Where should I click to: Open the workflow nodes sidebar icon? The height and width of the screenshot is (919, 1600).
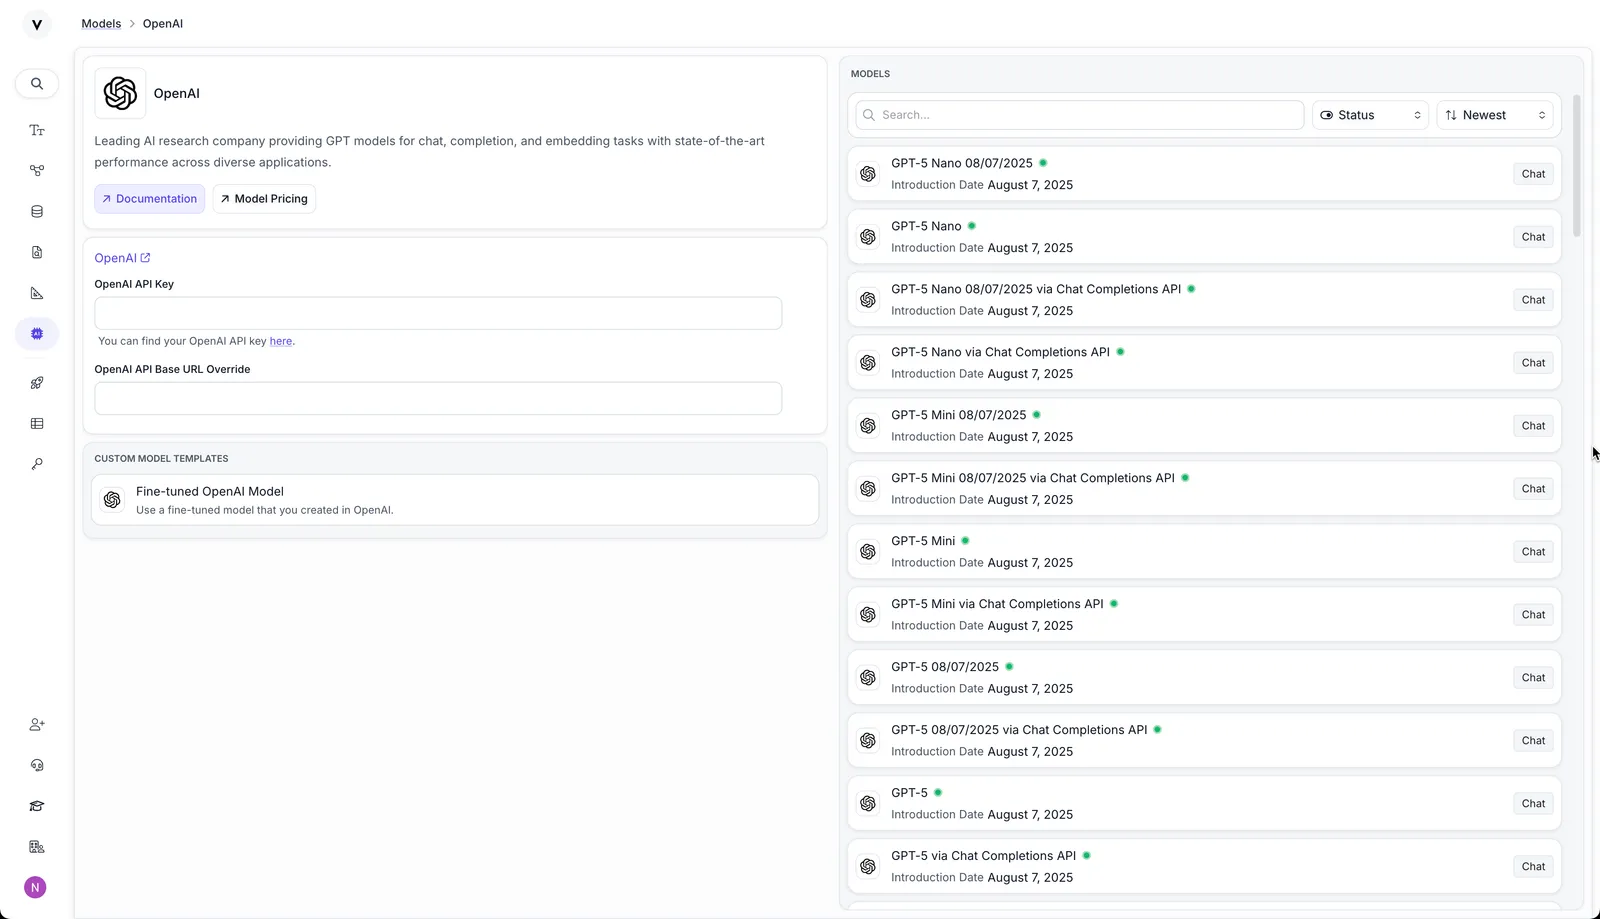37,171
